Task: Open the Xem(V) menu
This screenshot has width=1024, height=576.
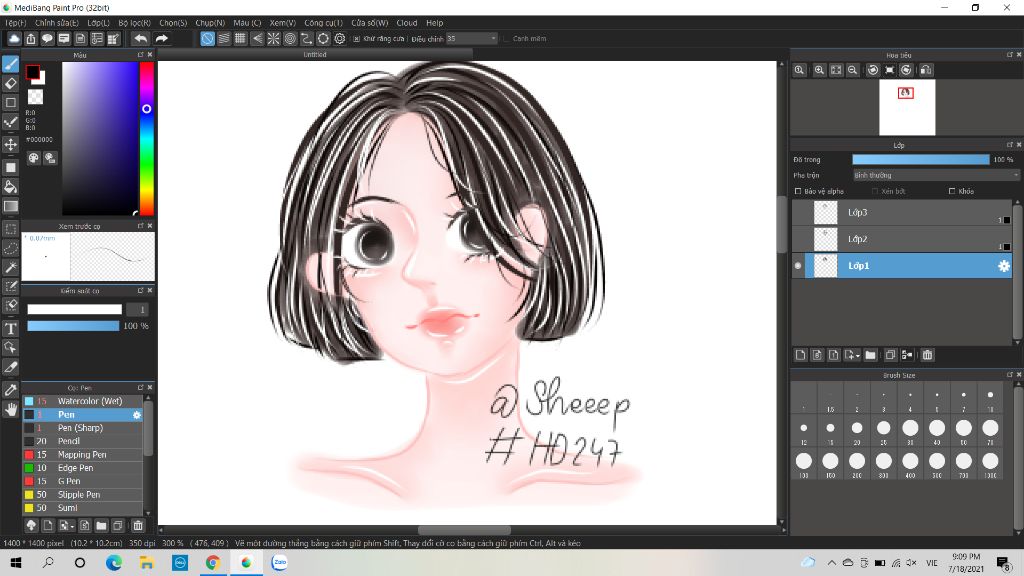Action: click(283, 23)
